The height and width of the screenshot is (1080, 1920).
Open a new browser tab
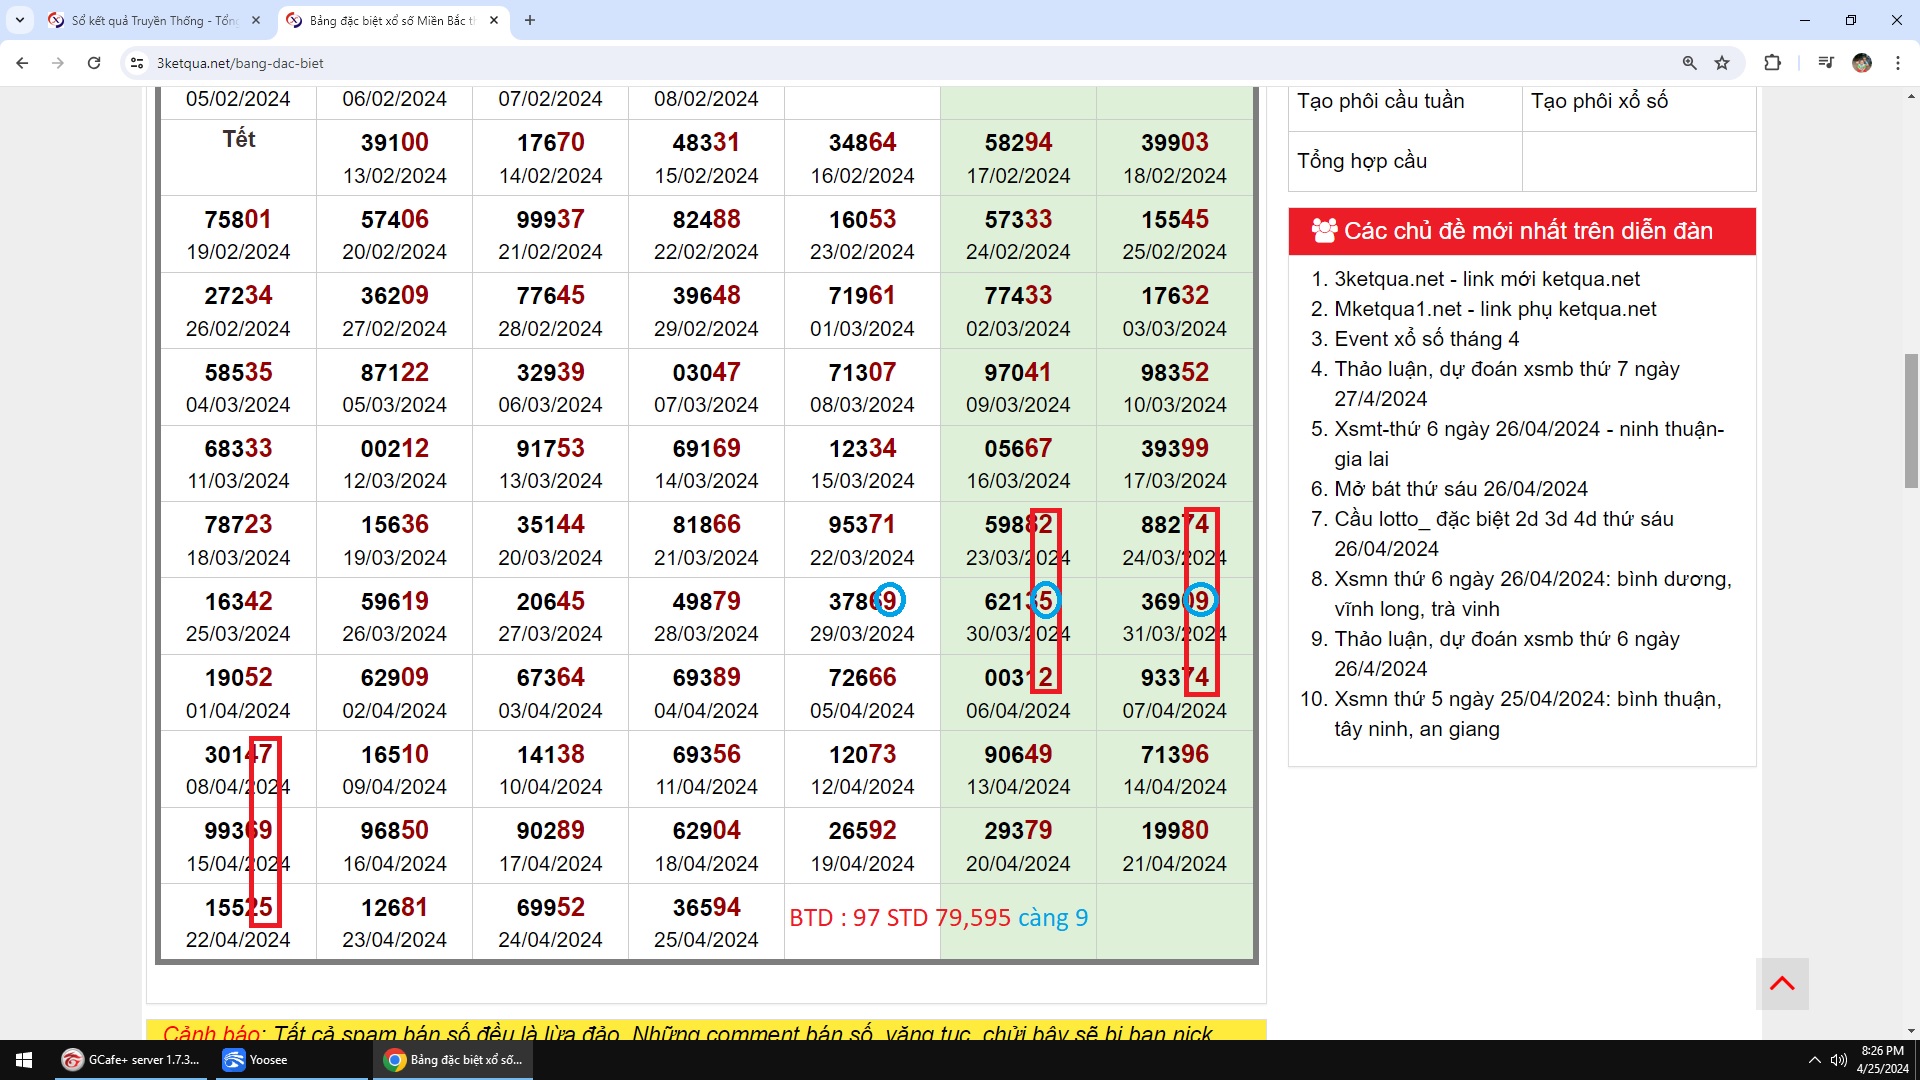pyautogui.click(x=530, y=20)
